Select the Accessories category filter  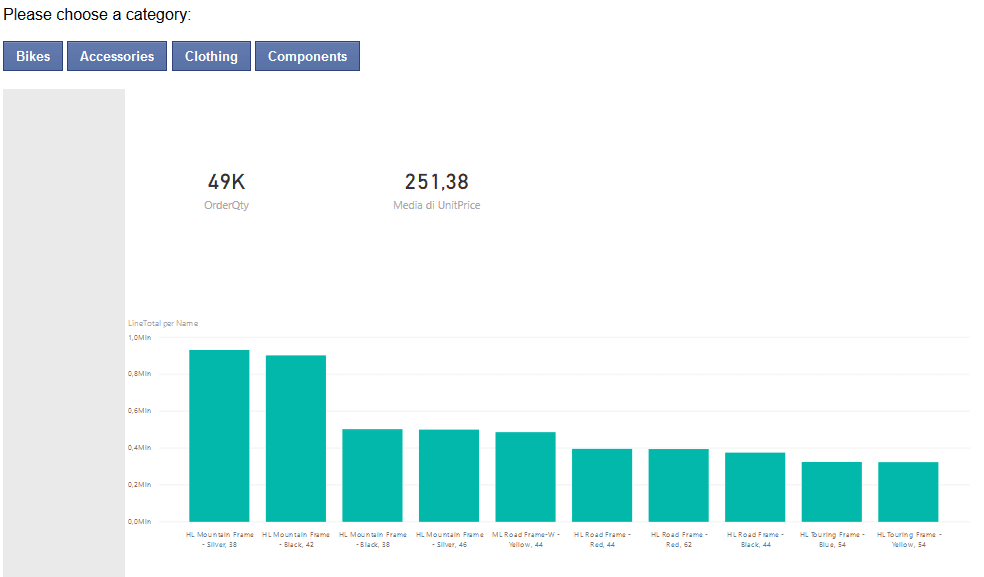116,56
